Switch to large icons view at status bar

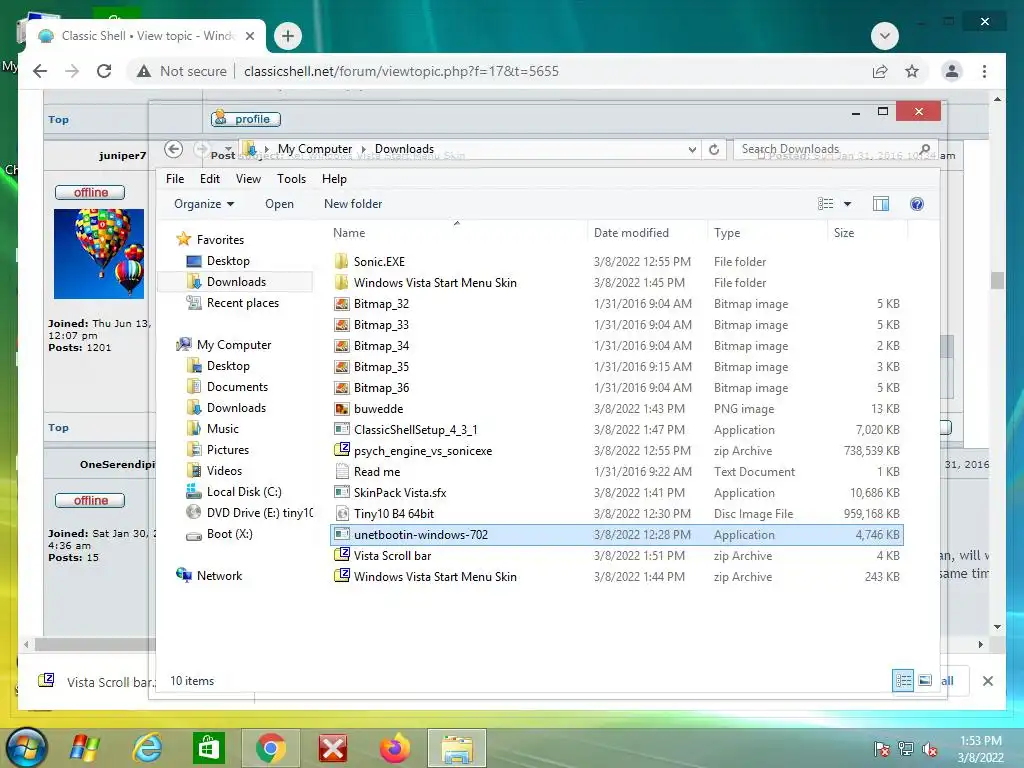click(x=925, y=681)
